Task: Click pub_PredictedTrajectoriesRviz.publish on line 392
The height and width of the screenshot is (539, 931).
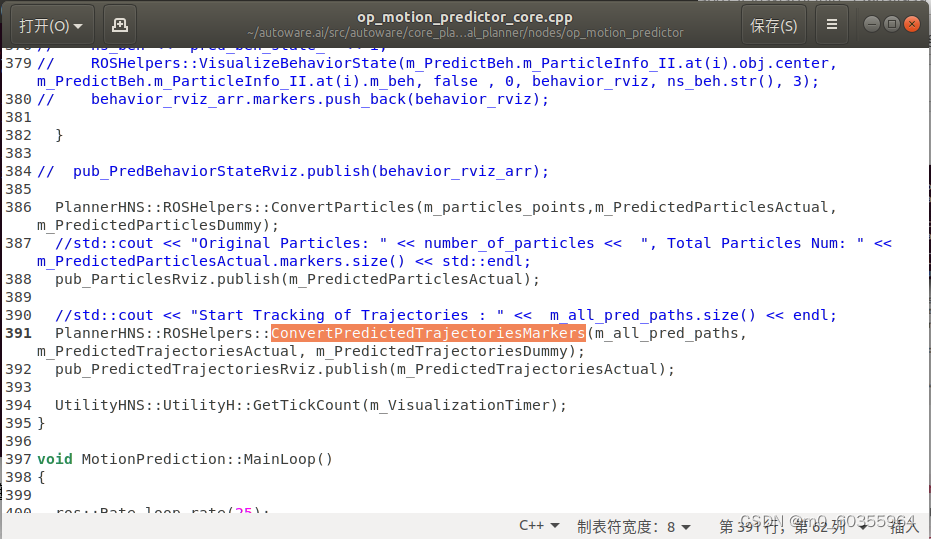Action: [x=221, y=369]
